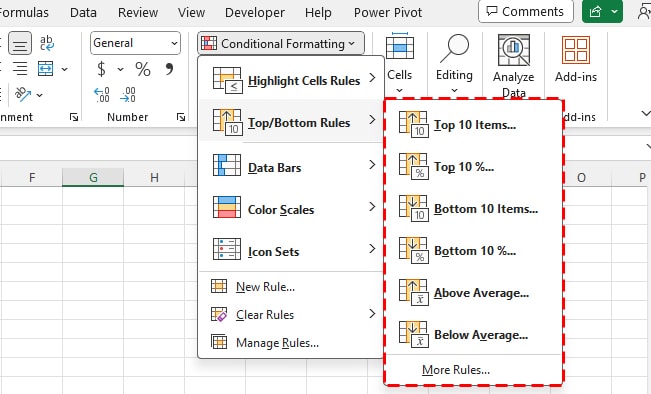Viewport: 651px width, 394px height.
Task: Open the Color Scales submenu
Action: point(292,208)
